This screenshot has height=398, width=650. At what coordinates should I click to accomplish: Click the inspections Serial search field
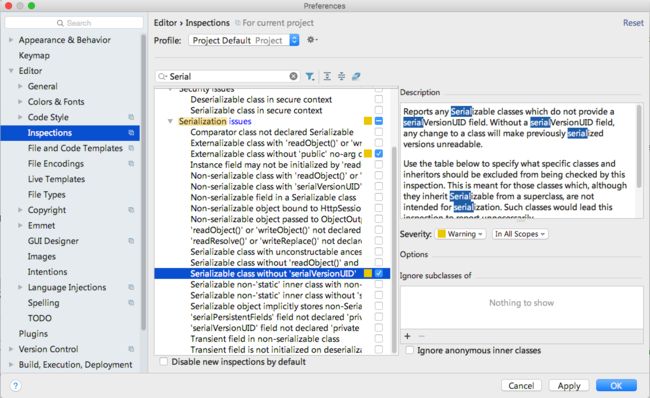click(x=228, y=76)
